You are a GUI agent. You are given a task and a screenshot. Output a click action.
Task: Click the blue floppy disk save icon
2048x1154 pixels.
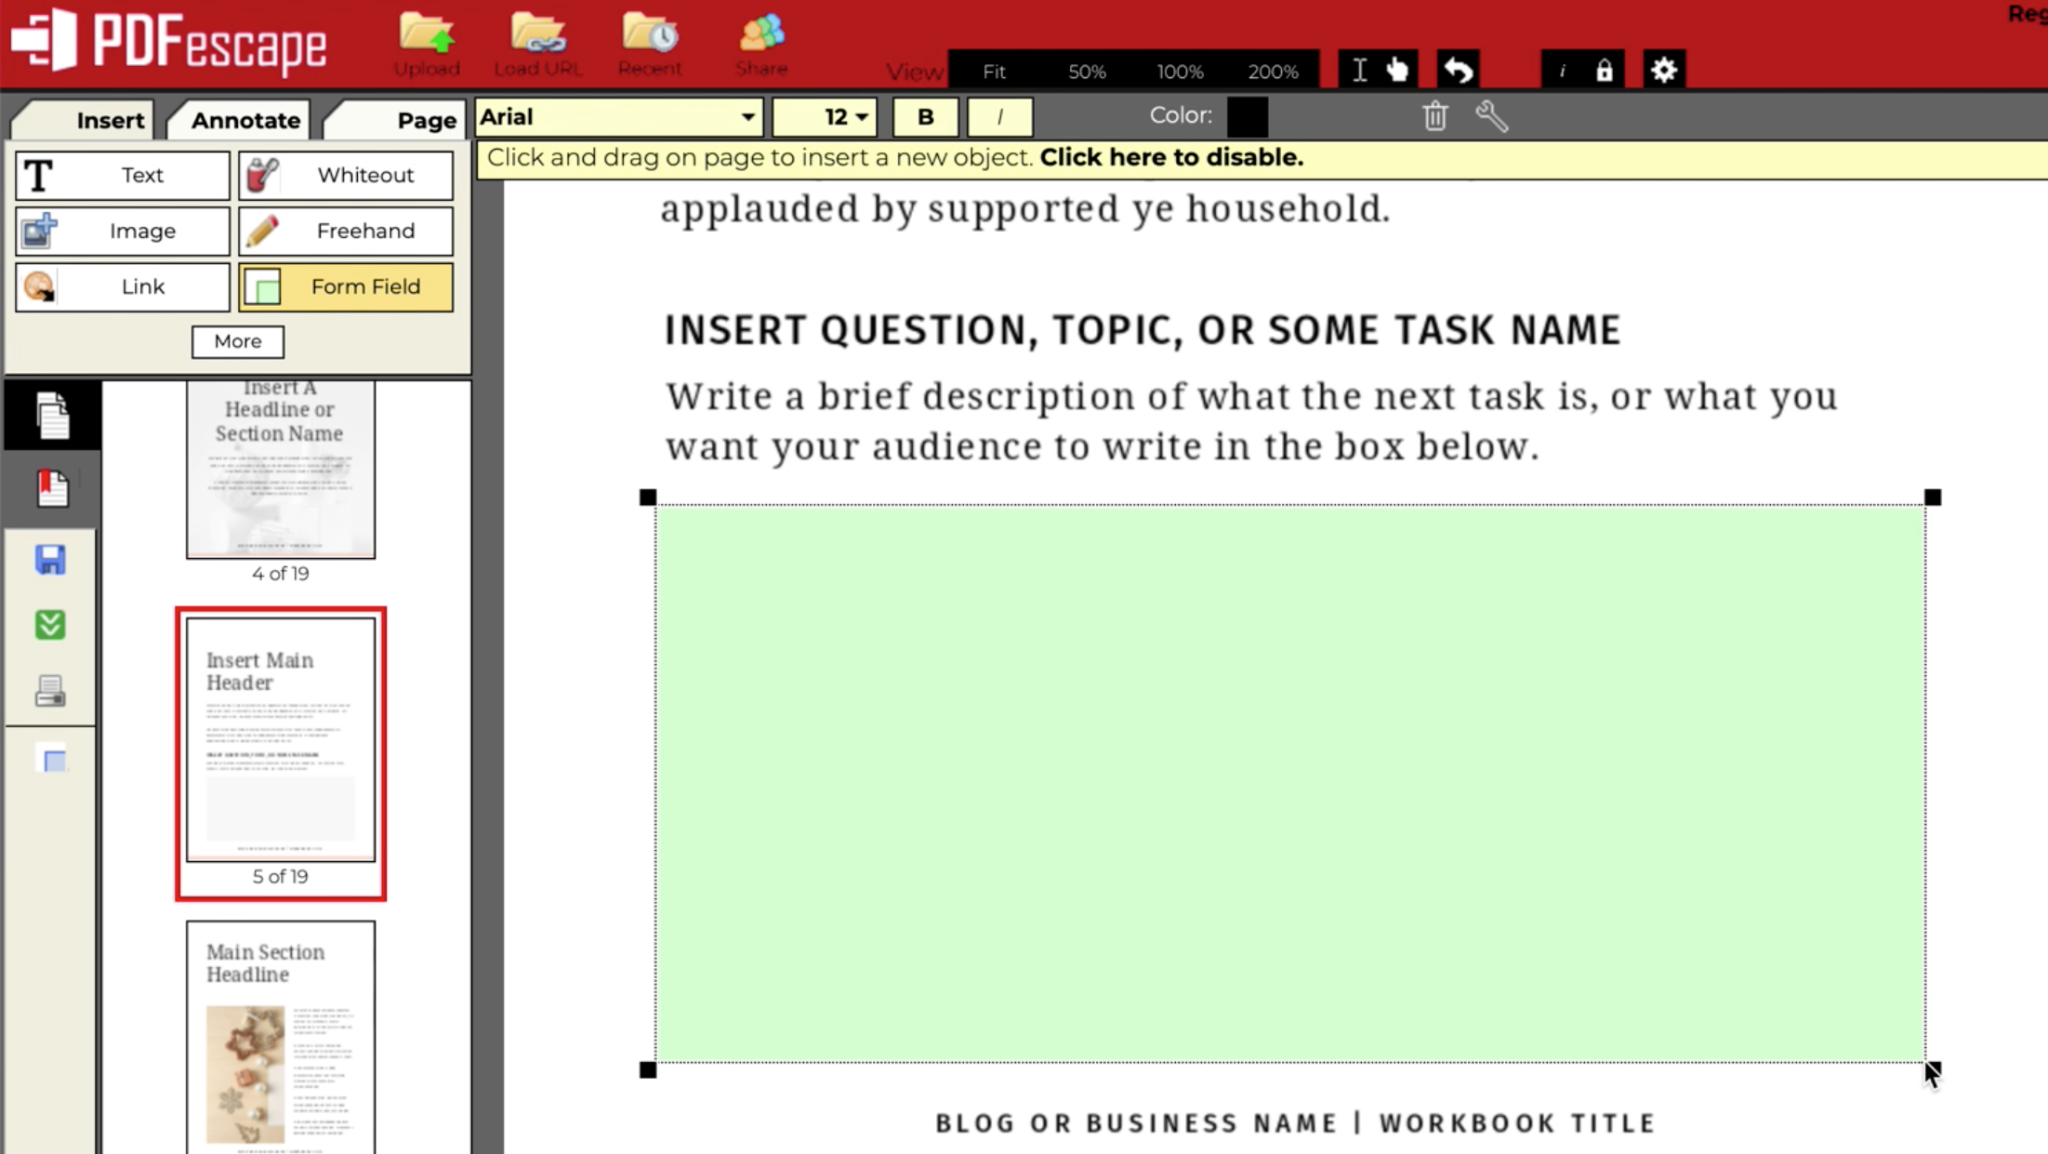point(50,559)
